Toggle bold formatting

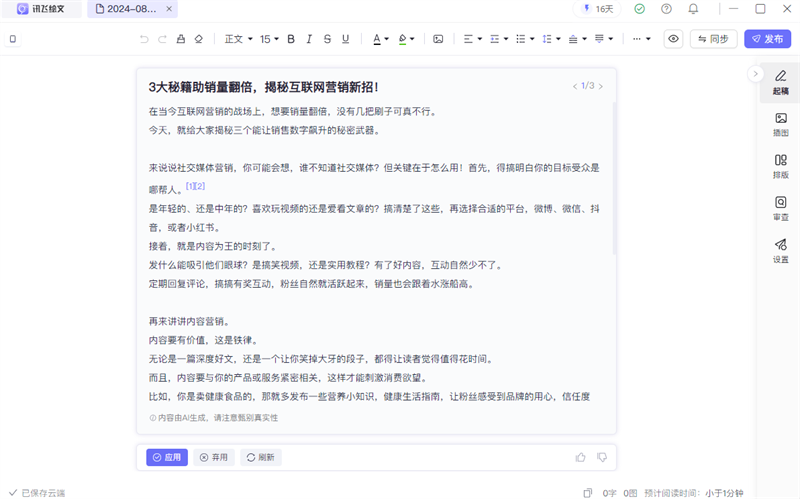[x=292, y=40]
